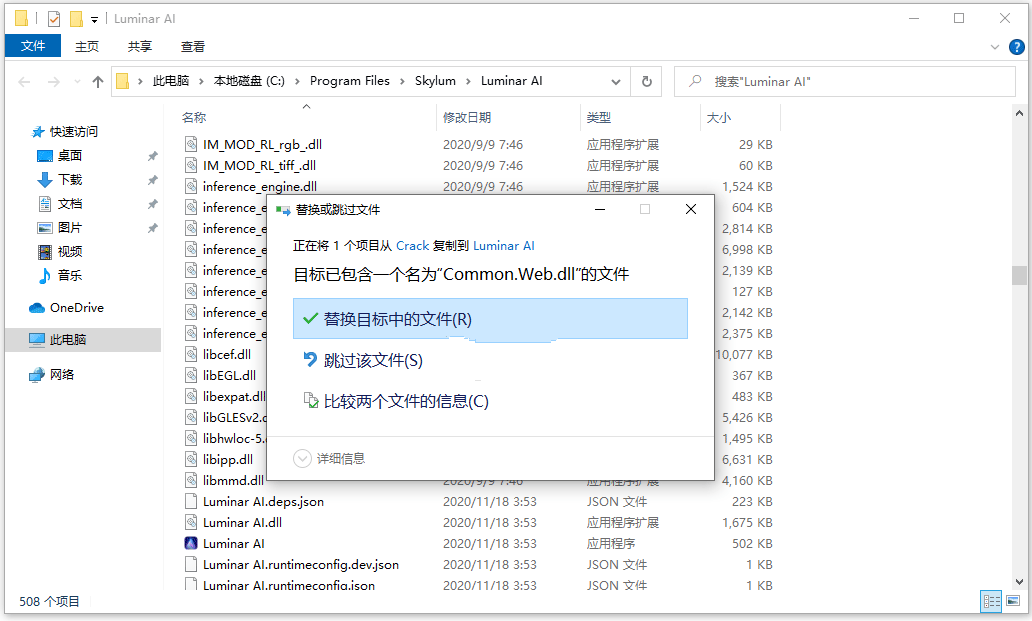Screen dimensions: 1032x621
Task: Expand the address bar history dropdown
Action: coord(615,82)
